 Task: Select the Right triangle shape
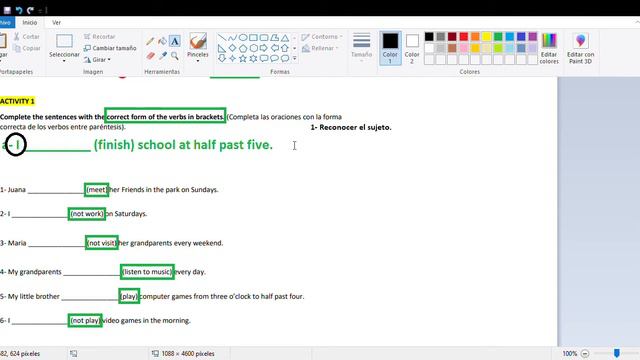(x=222, y=48)
